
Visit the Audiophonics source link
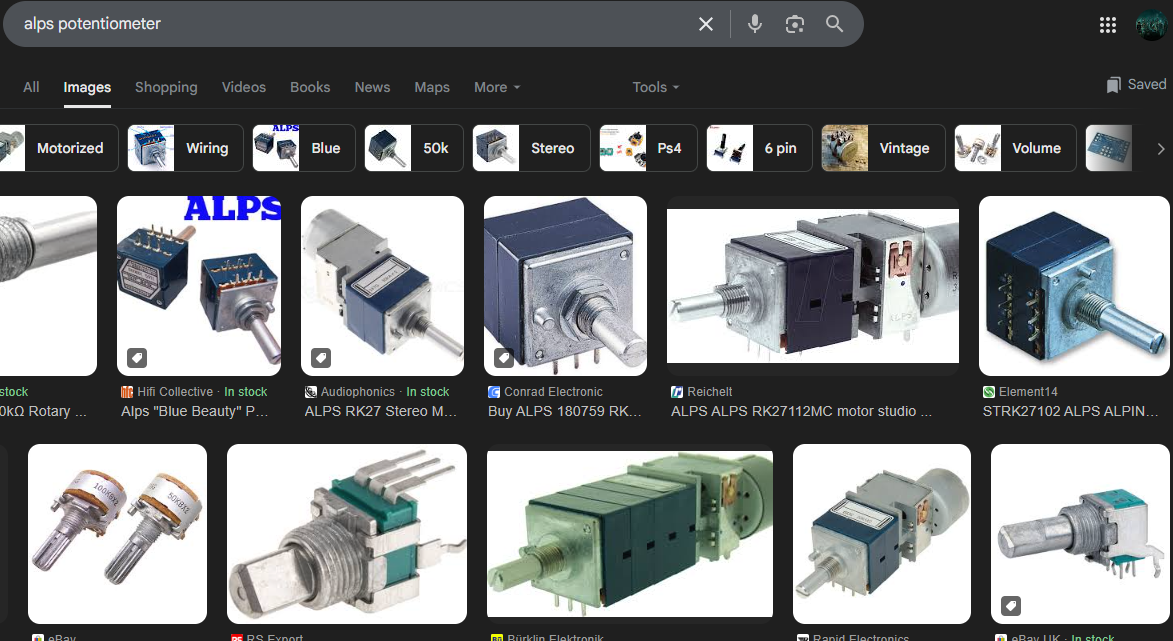(358, 392)
